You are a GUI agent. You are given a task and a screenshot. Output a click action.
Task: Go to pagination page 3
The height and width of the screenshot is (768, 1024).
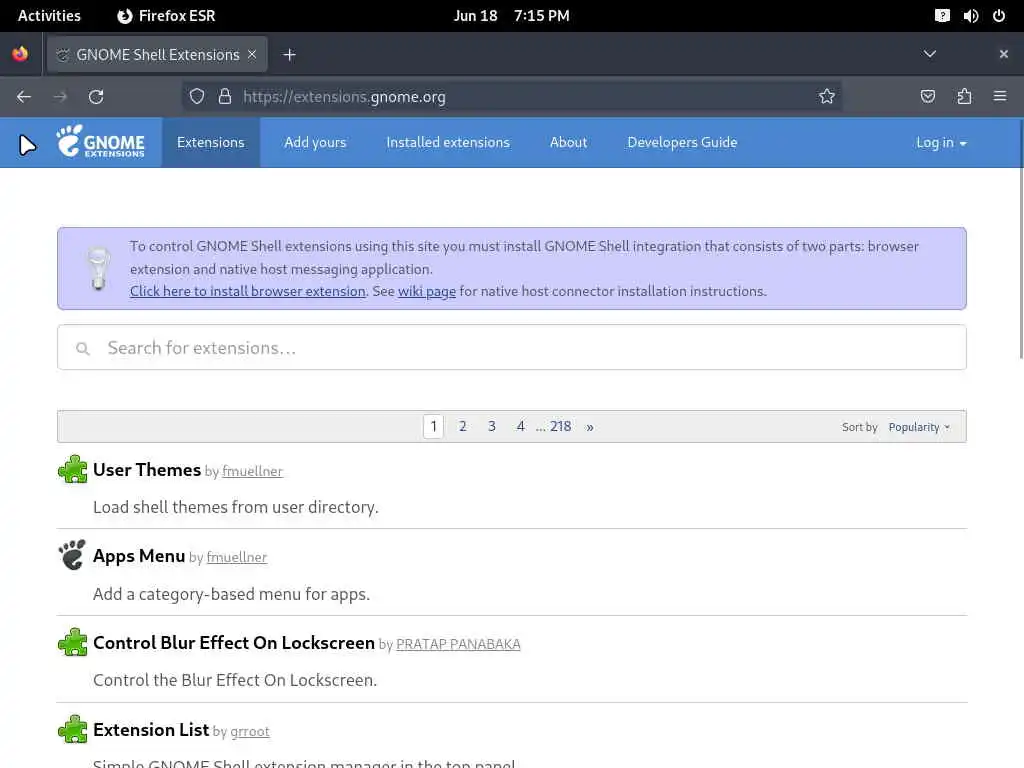[492, 426]
